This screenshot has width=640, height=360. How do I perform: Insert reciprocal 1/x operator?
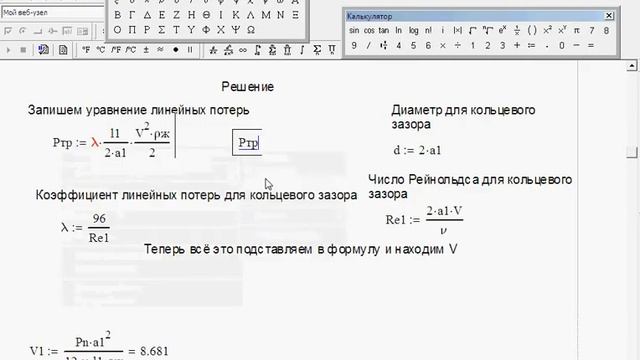pos(517,31)
